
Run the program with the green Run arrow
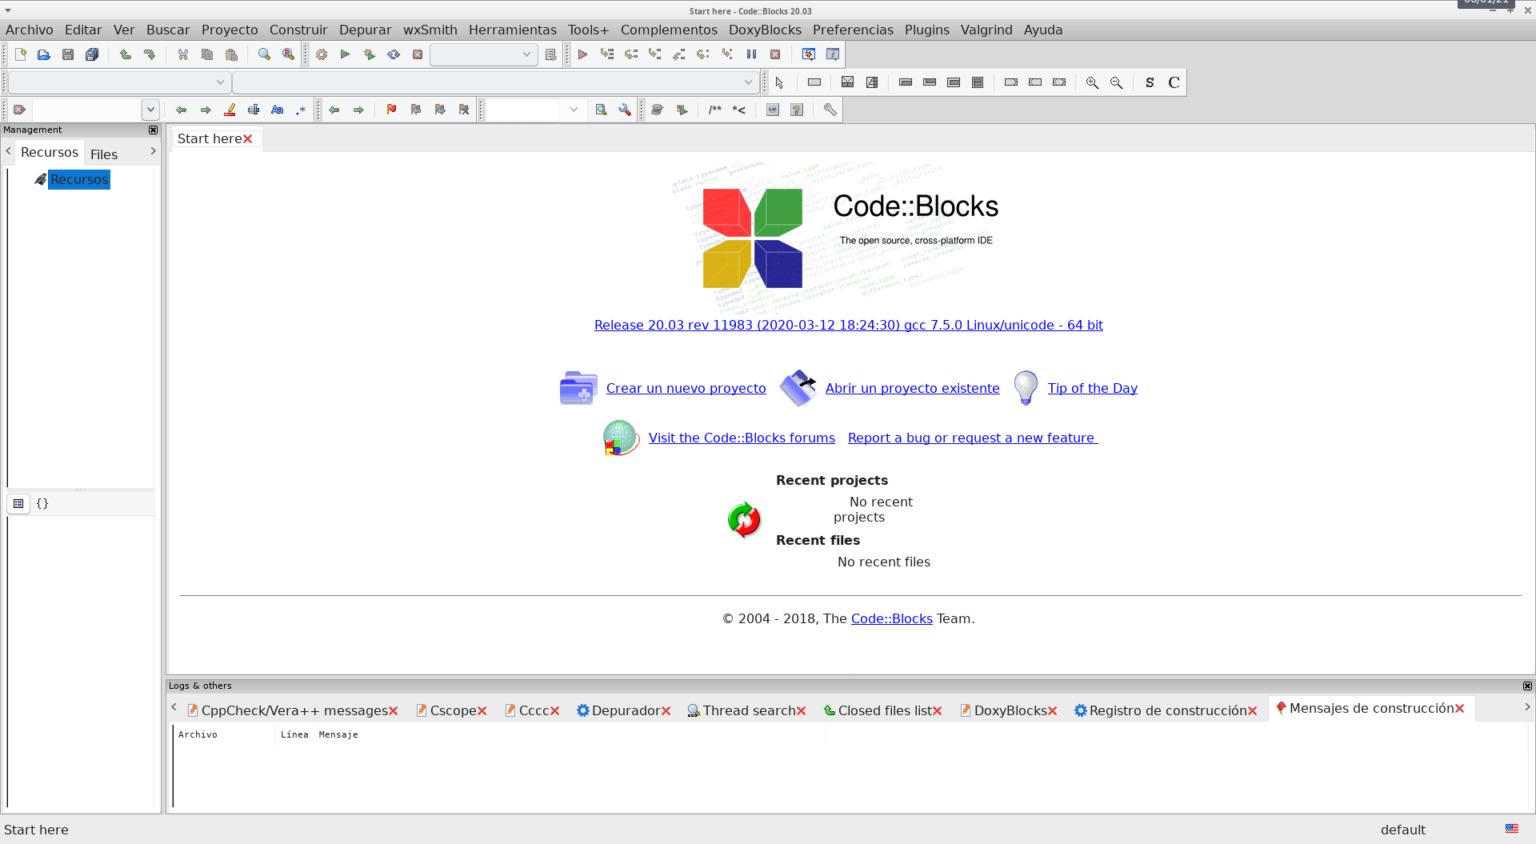(x=345, y=54)
